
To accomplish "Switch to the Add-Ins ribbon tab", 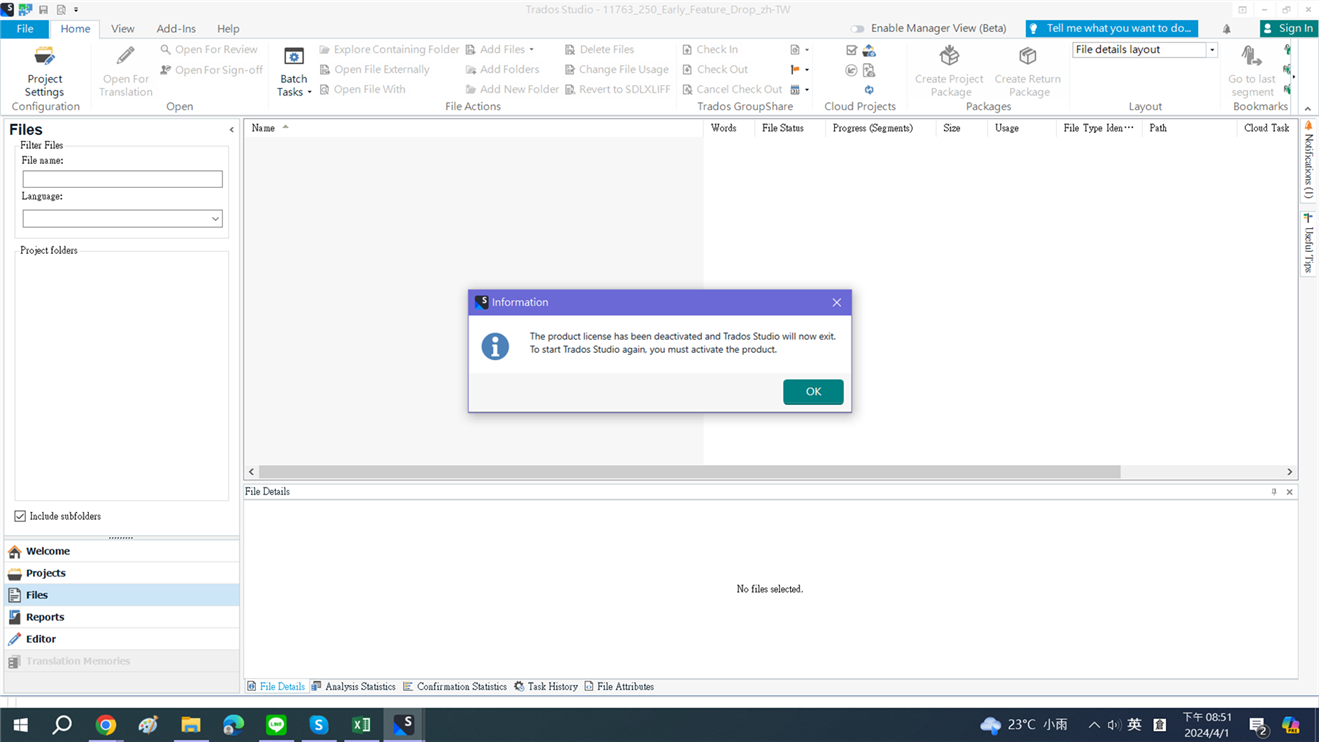I will click(176, 29).
